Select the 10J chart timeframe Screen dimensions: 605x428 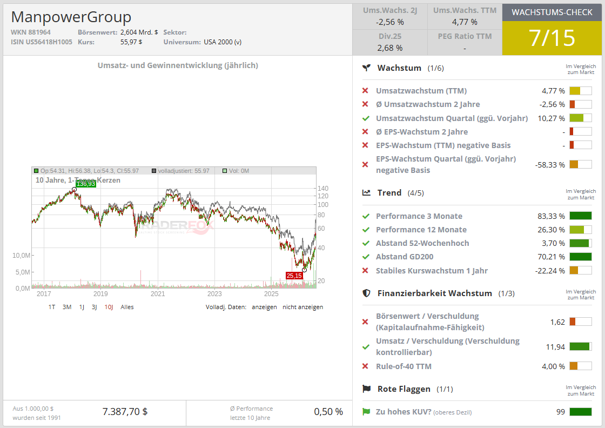pyautogui.click(x=109, y=307)
